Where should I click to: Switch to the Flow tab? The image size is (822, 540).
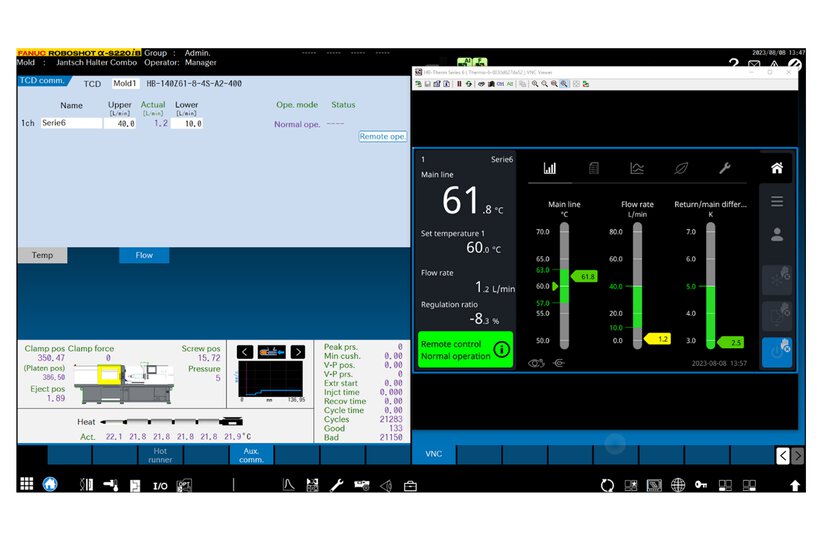144,255
